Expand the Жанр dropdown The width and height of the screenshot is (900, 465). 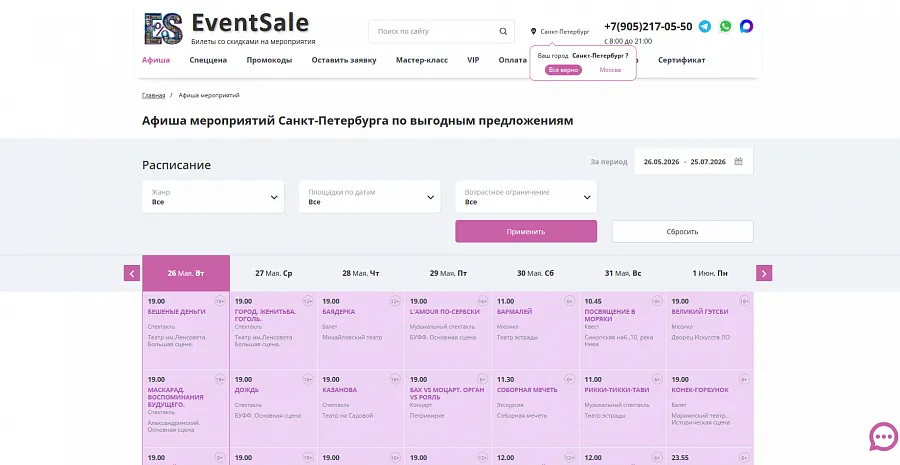tap(213, 197)
